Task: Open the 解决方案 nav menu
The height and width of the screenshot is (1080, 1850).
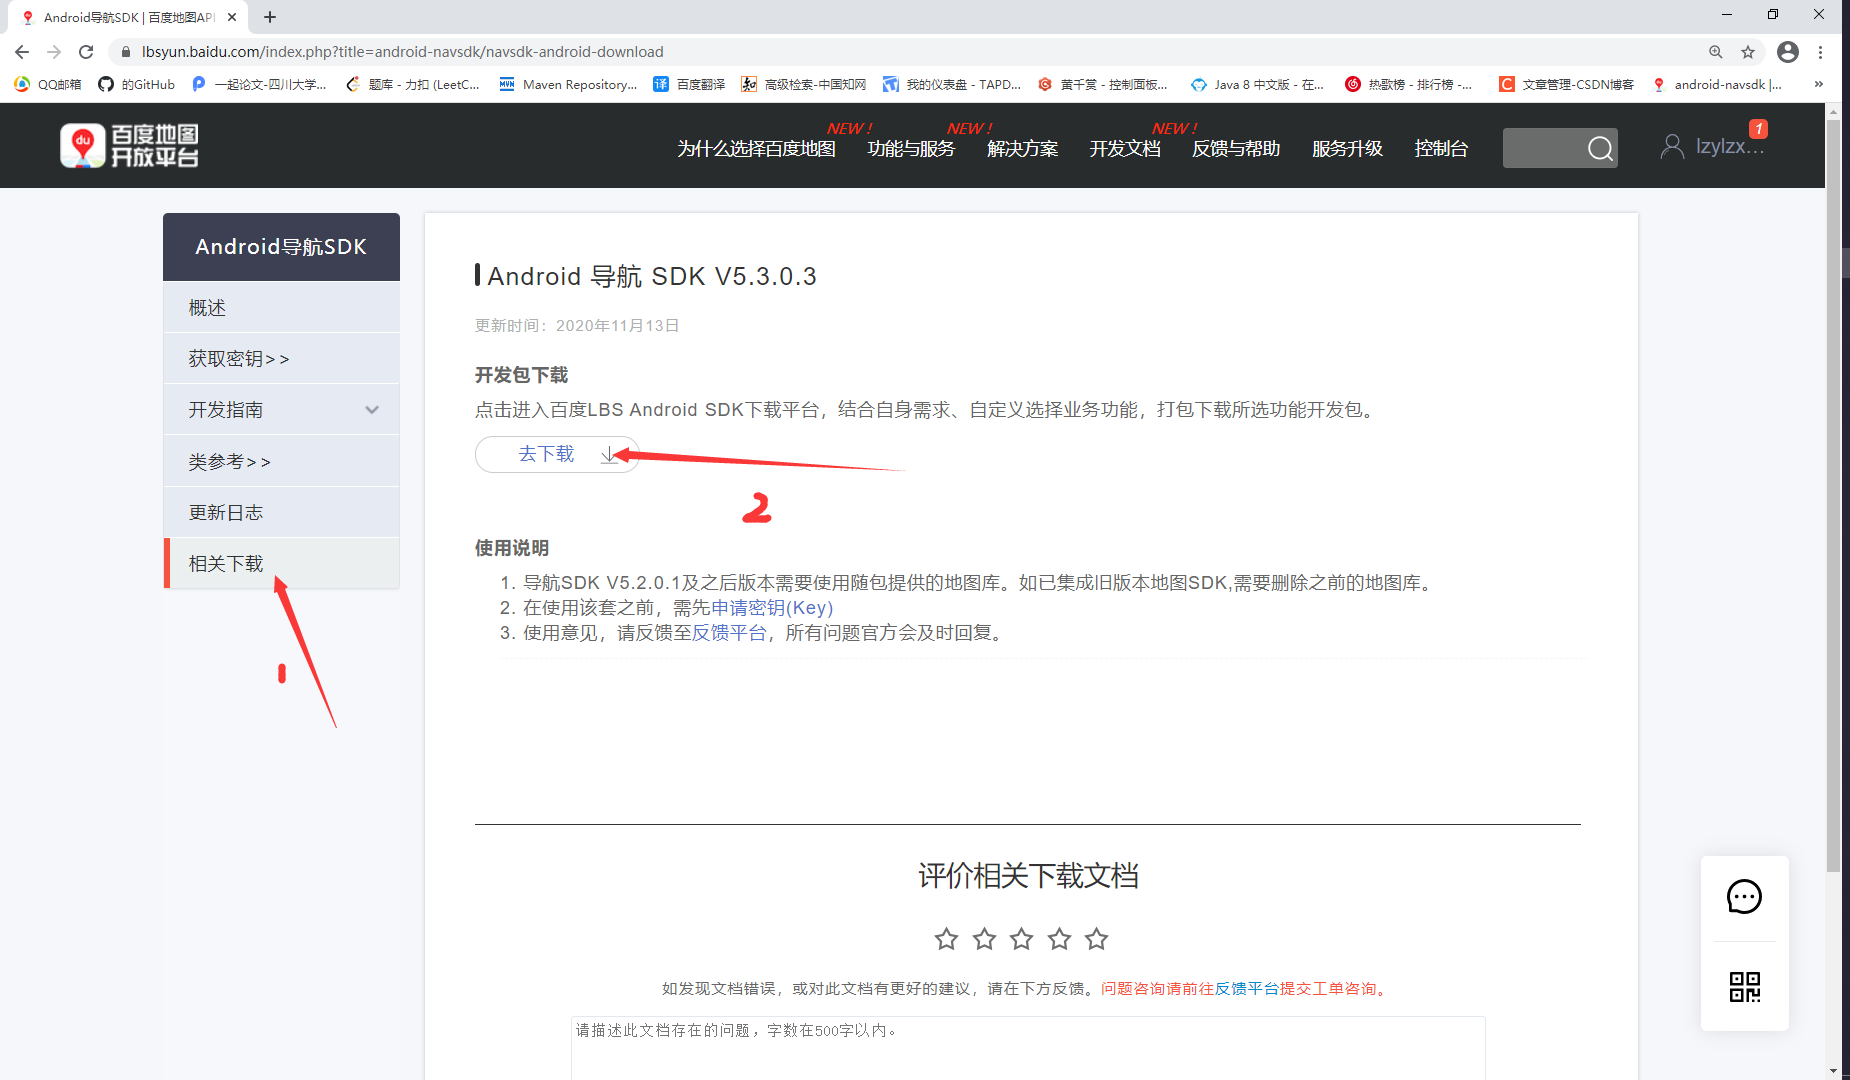Action: coord(1022,149)
